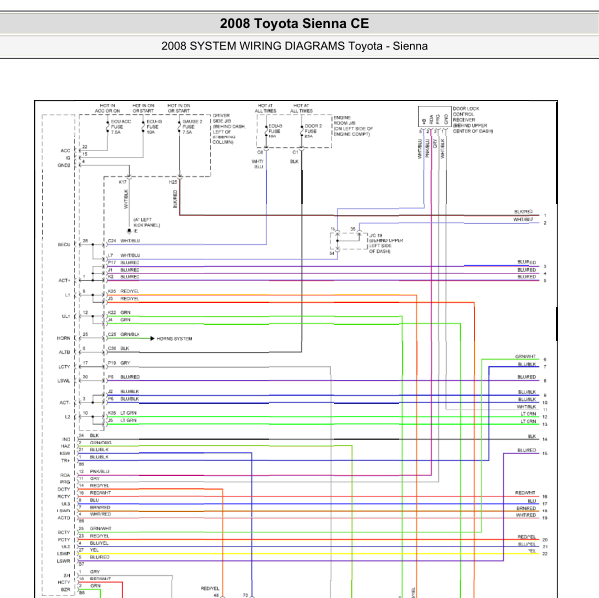Click the 'C25 GRN/BLK' wire label
Viewport: 599px width, 598px height.
(124, 335)
